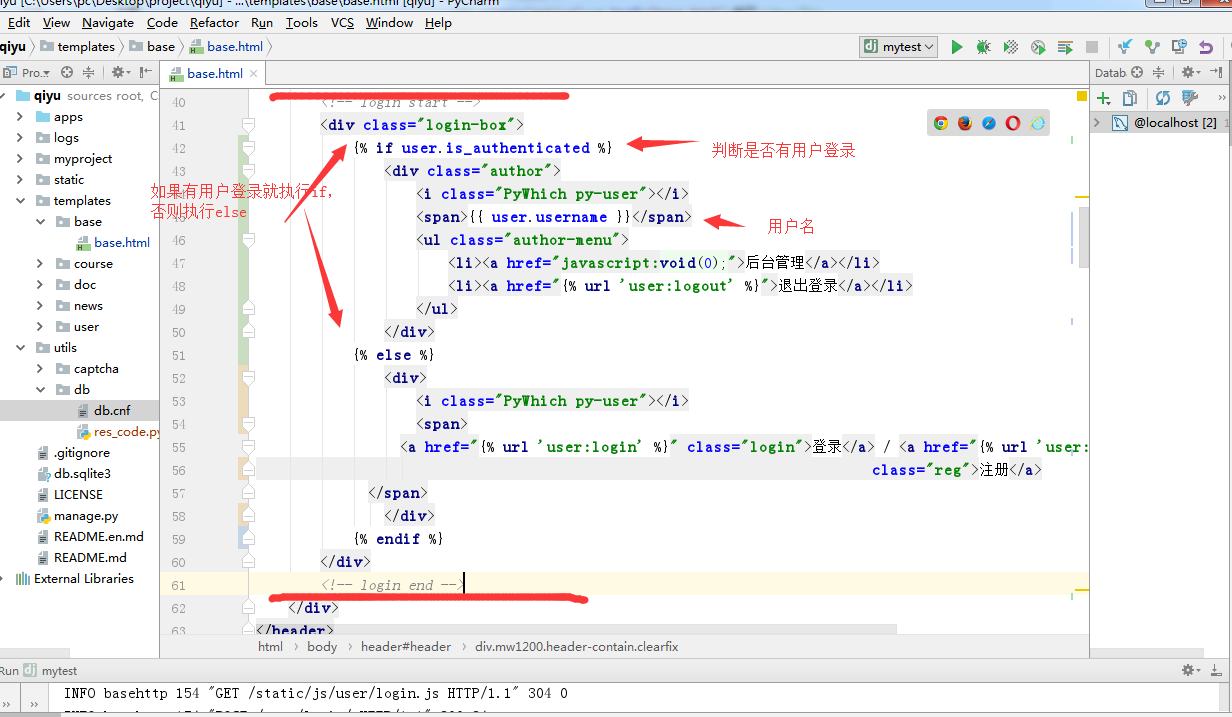Viewport: 1232px width, 717px height.
Task: Open data source properties wrench icon
Action: [1190, 98]
